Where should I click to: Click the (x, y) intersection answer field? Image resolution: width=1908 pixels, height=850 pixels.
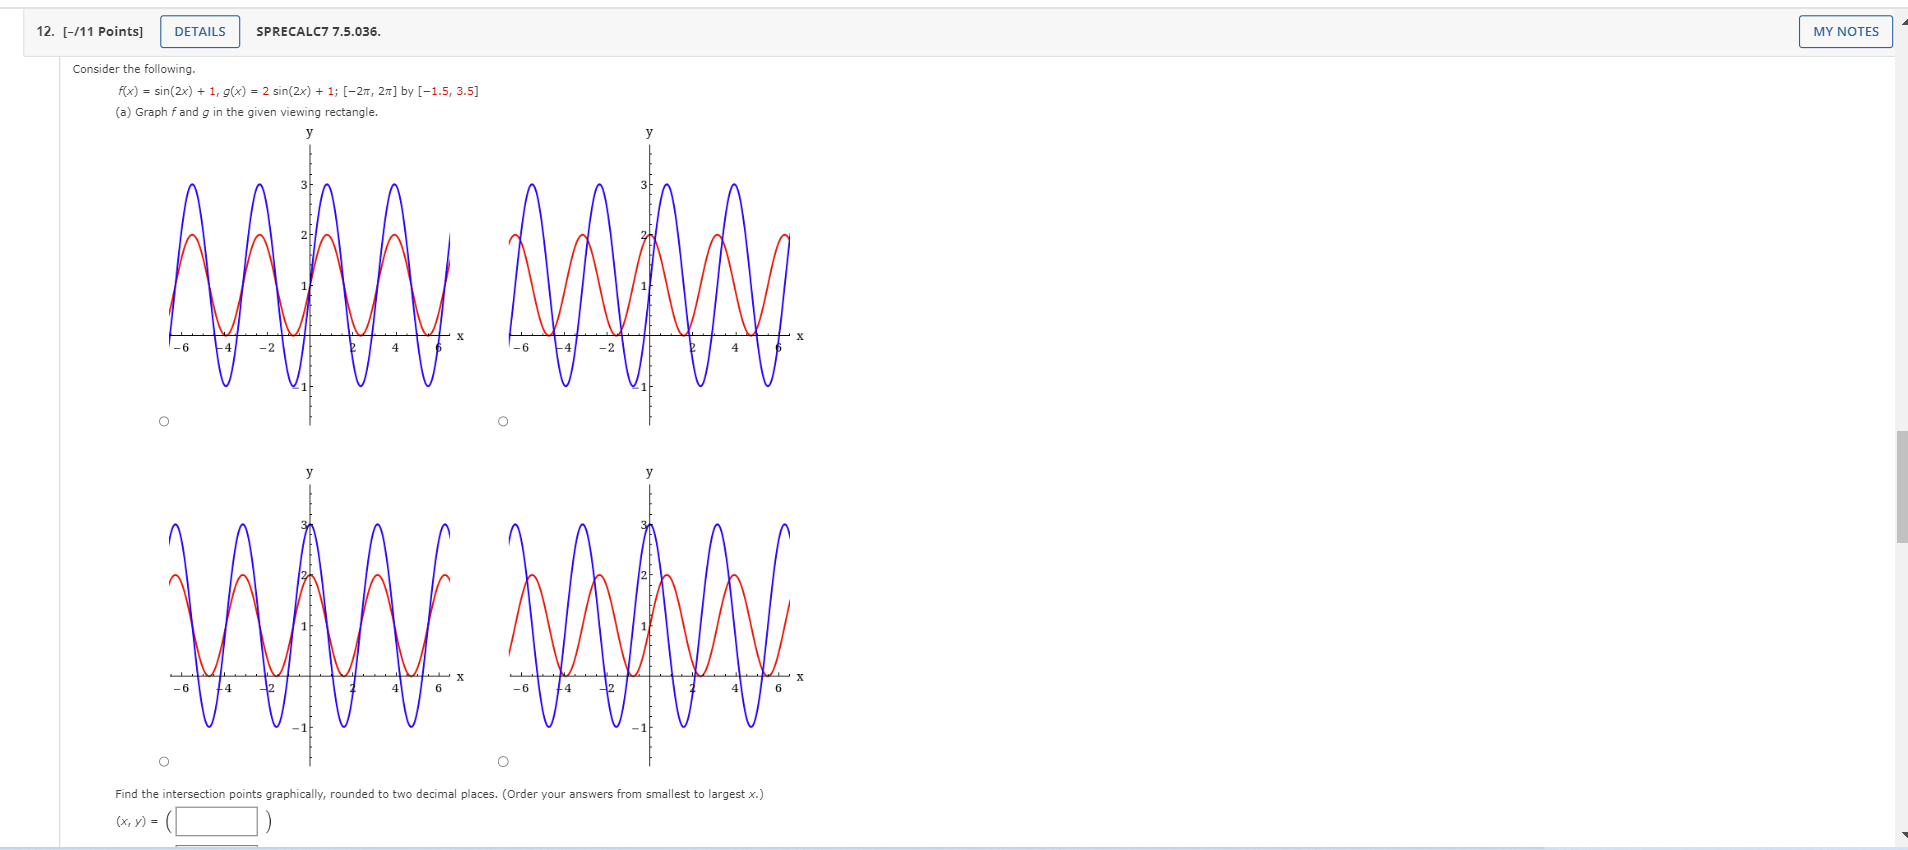point(217,821)
